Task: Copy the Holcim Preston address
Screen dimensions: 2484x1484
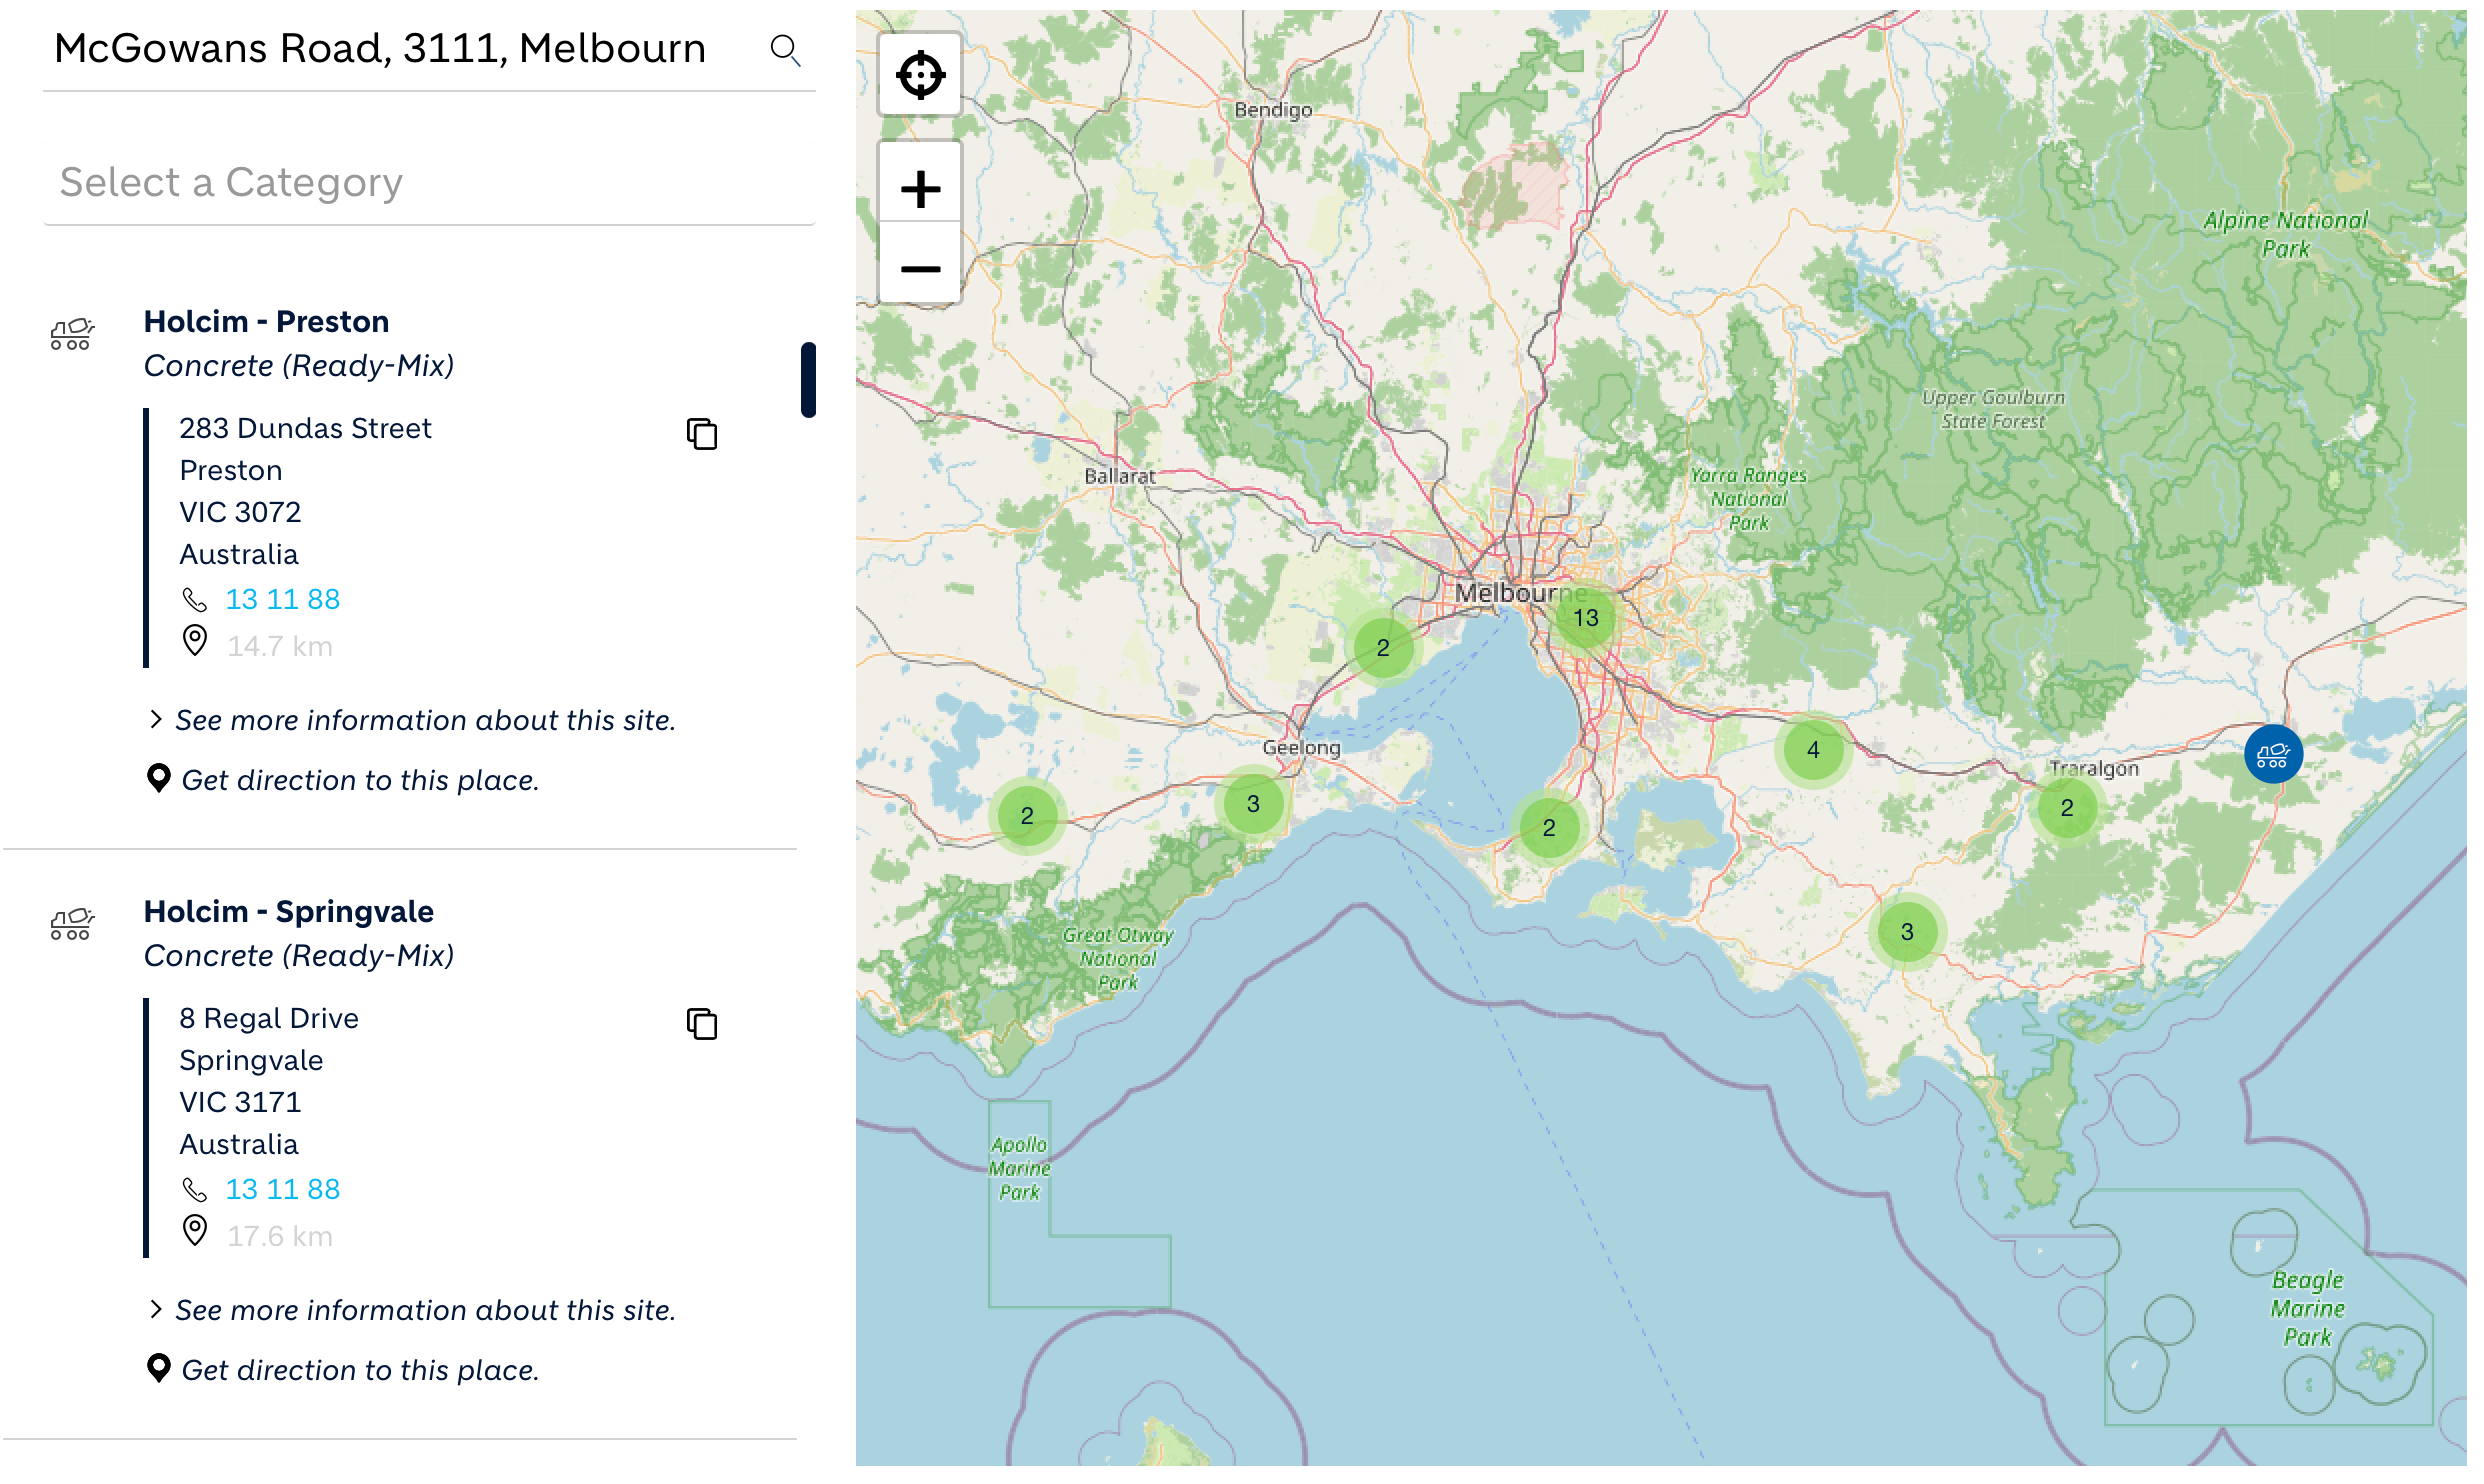Action: (x=702, y=434)
